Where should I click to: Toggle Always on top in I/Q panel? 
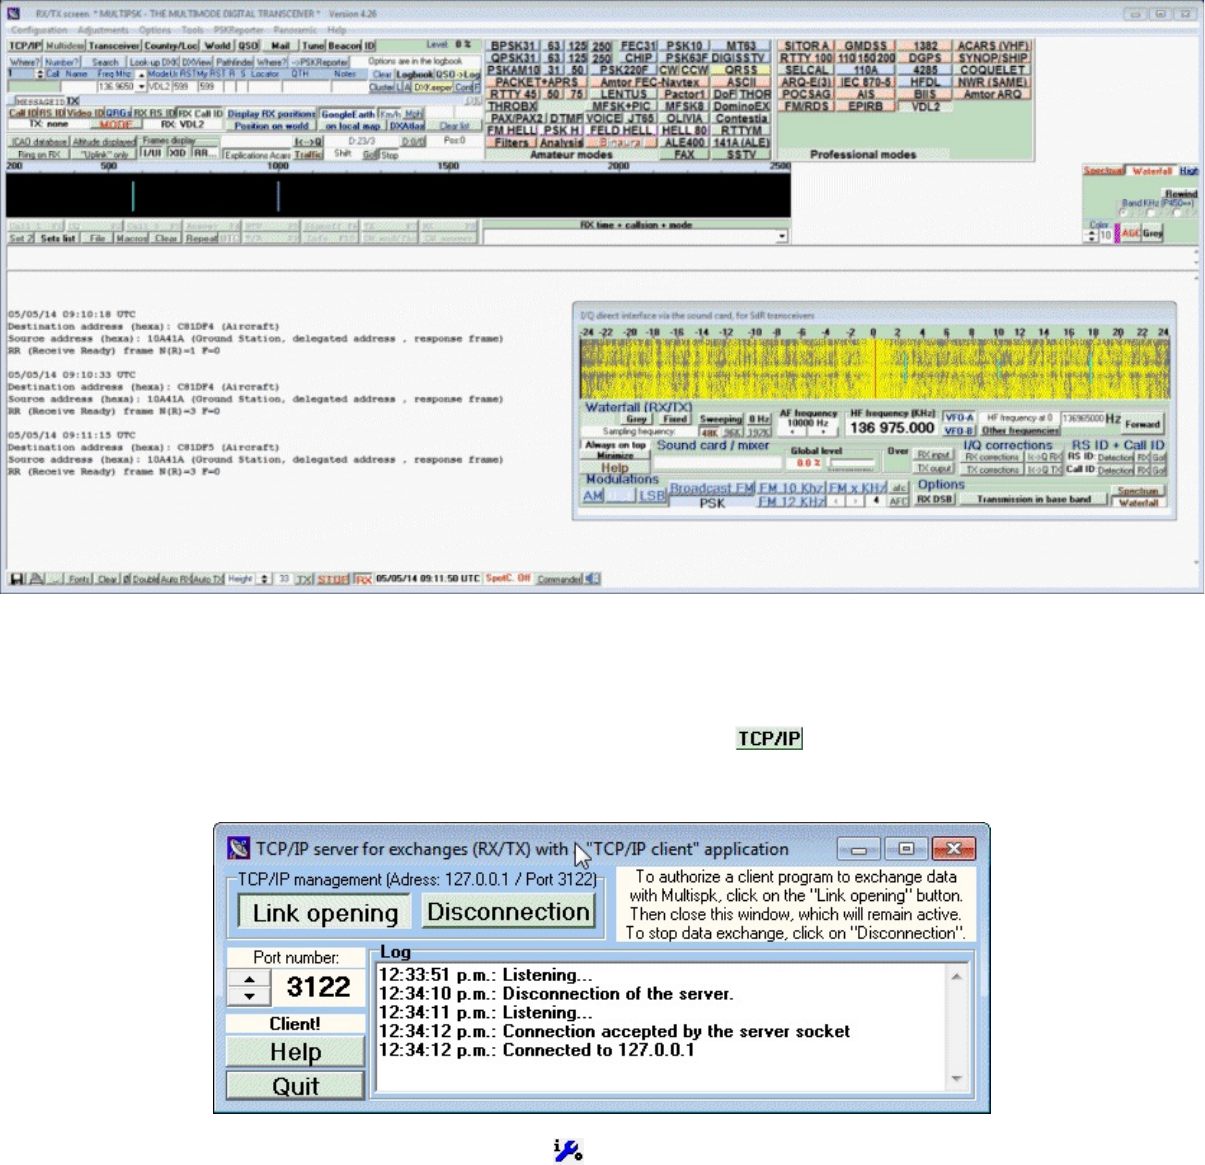616,445
